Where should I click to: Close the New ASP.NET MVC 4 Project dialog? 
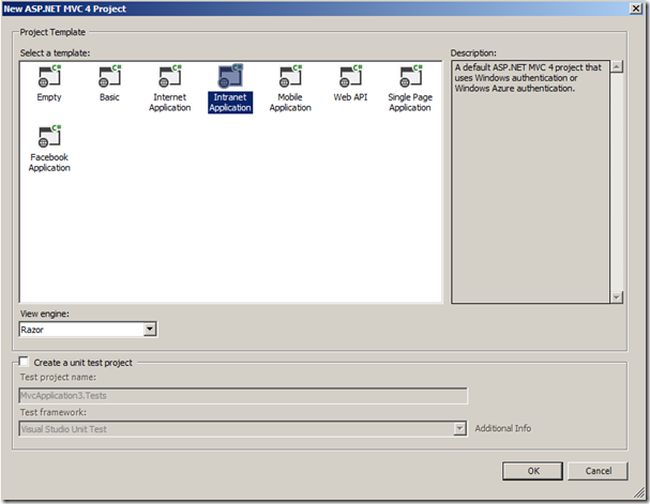pos(636,8)
